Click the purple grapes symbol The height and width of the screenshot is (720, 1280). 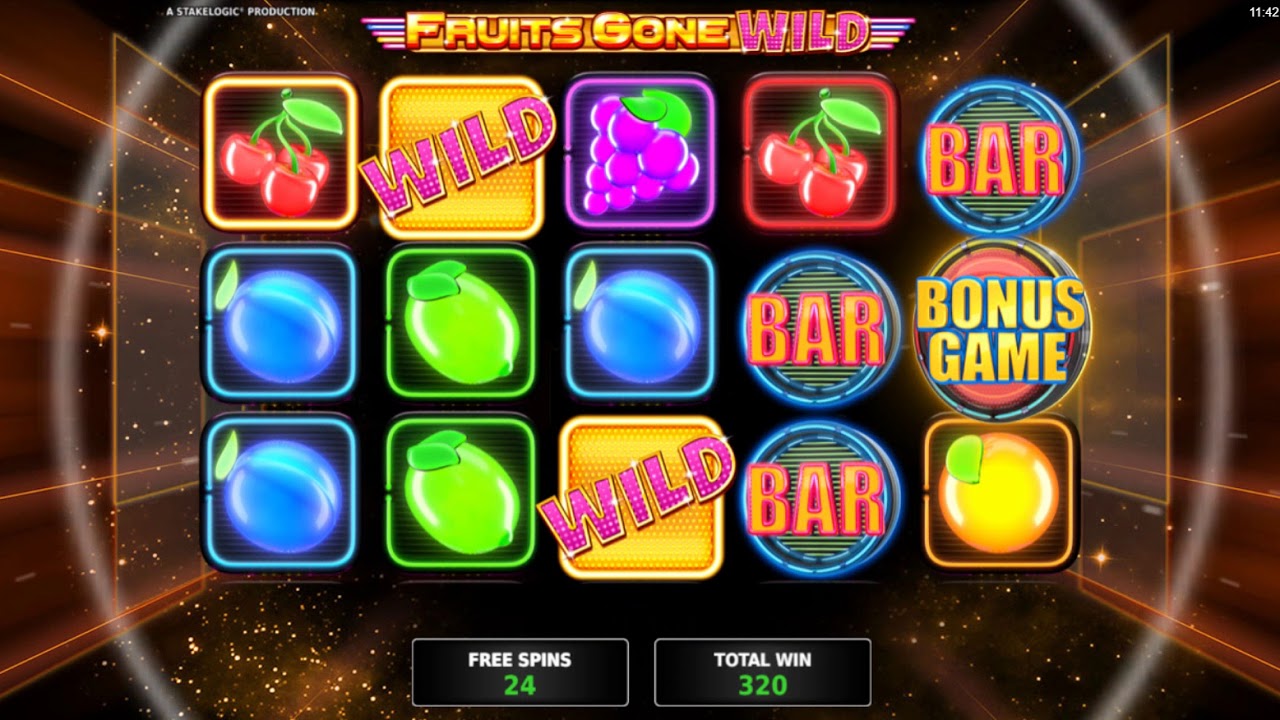tap(640, 152)
